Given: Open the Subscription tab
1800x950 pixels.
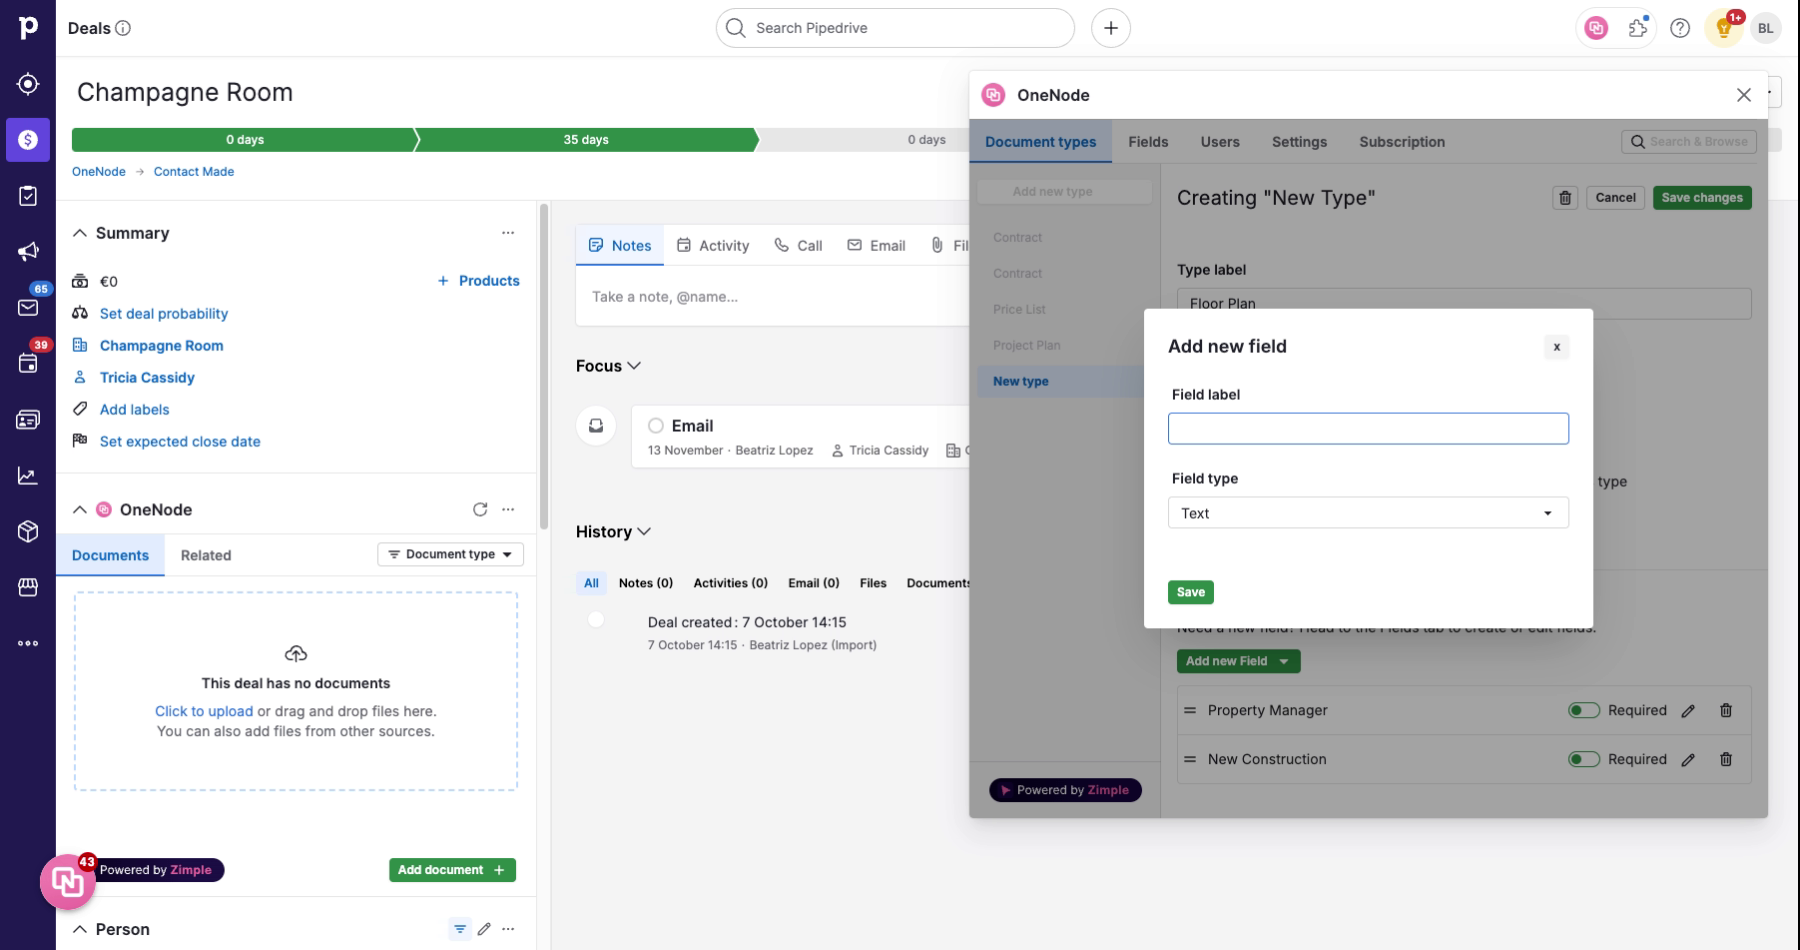Looking at the screenshot, I should pos(1402,142).
